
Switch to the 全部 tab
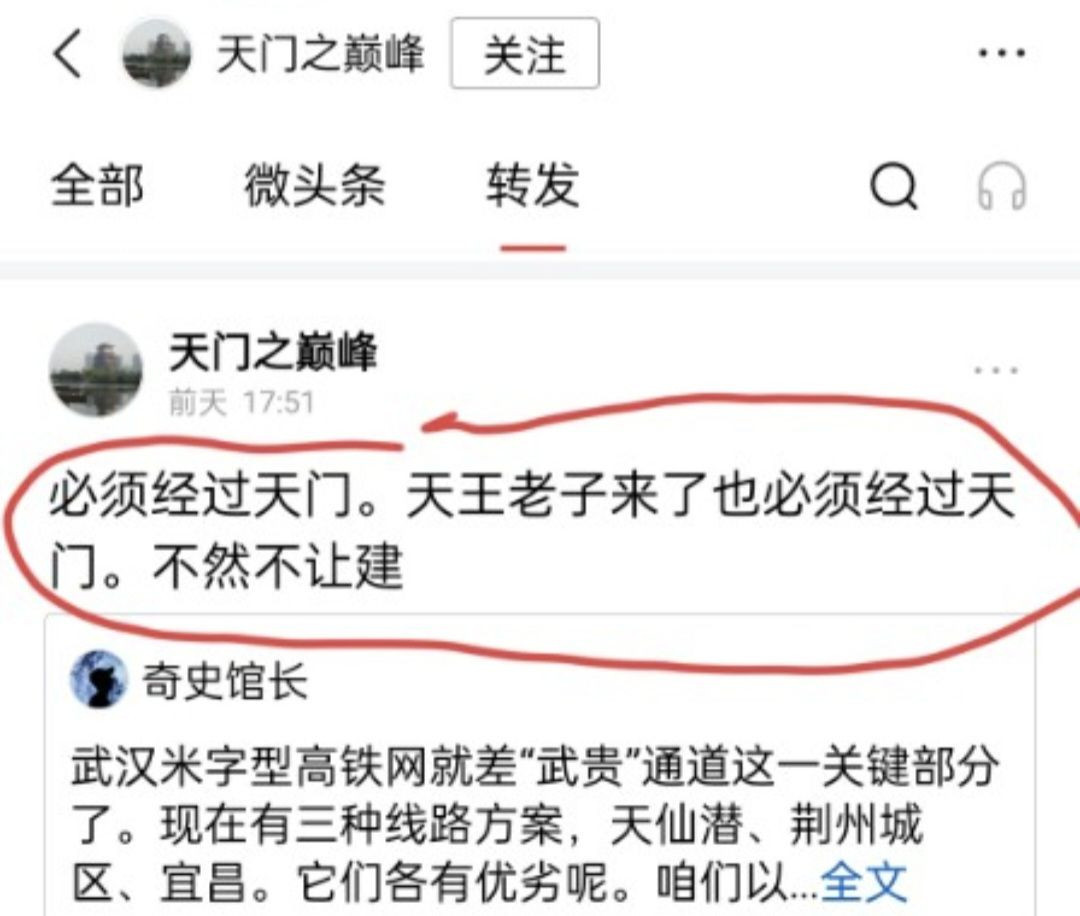[98, 185]
